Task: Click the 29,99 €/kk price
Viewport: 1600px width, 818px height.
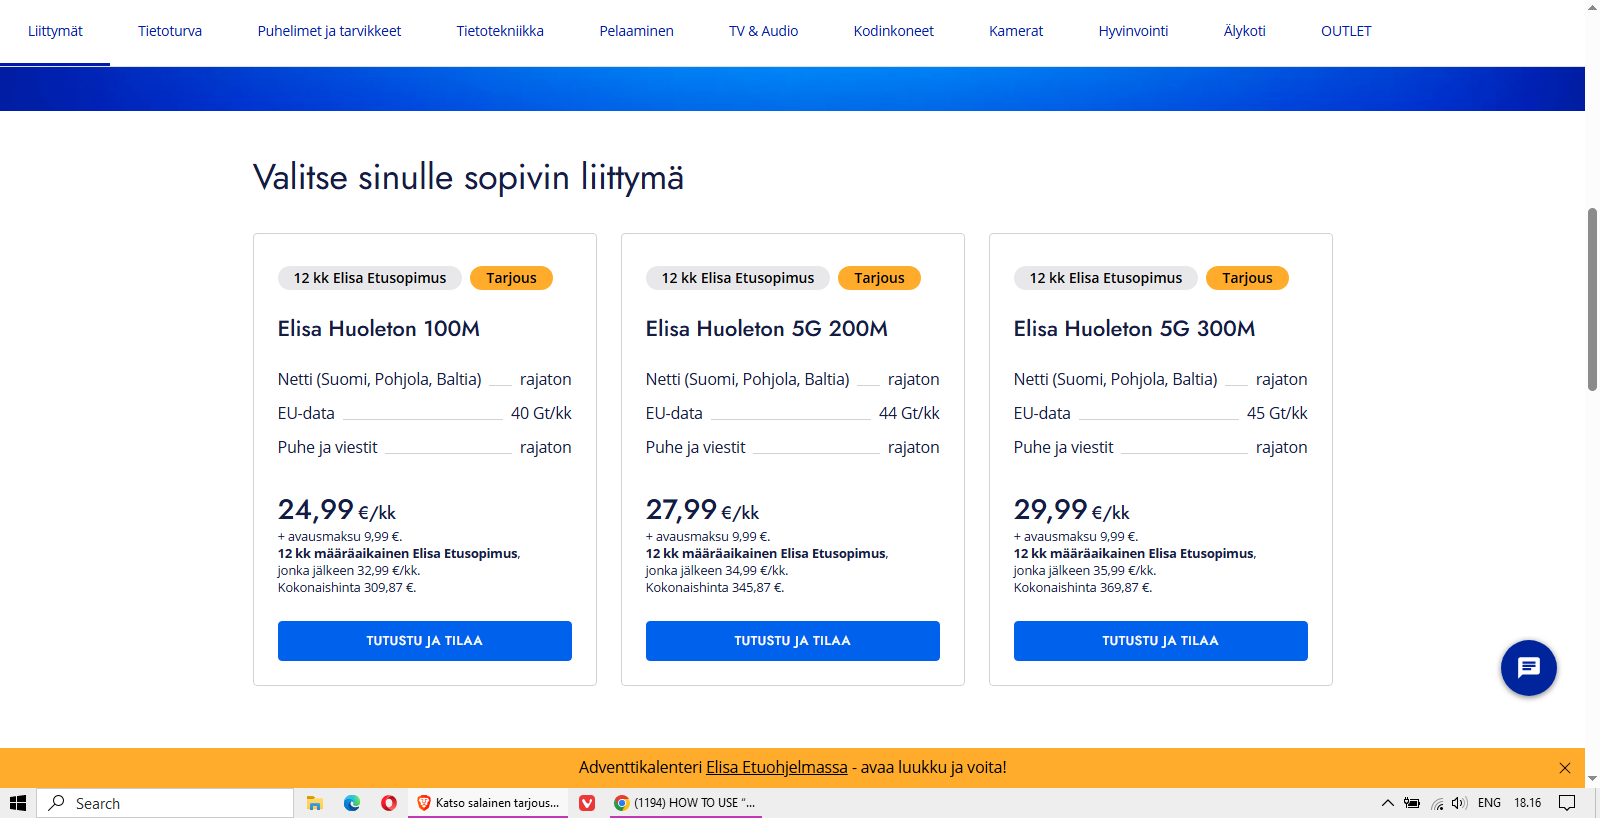Action: pyautogui.click(x=1071, y=510)
